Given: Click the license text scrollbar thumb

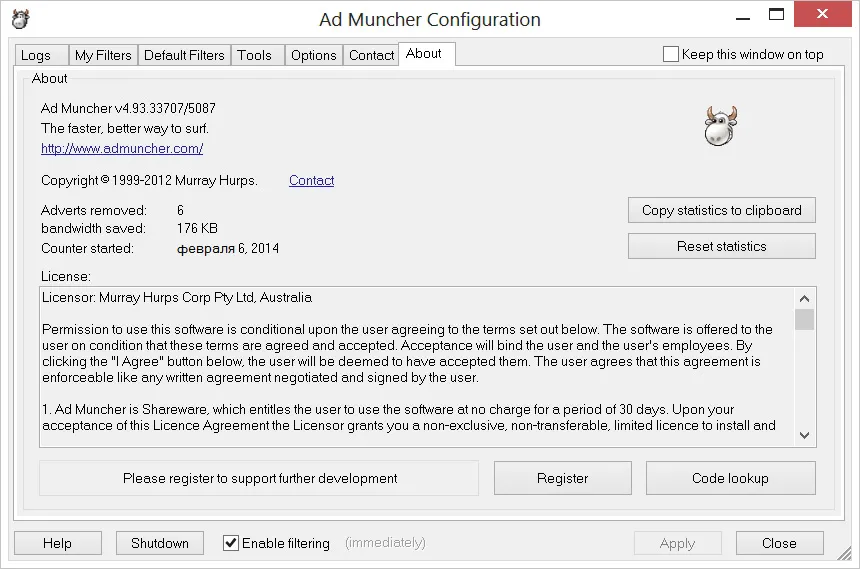Looking at the screenshot, I should pyautogui.click(x=804, y=320).
